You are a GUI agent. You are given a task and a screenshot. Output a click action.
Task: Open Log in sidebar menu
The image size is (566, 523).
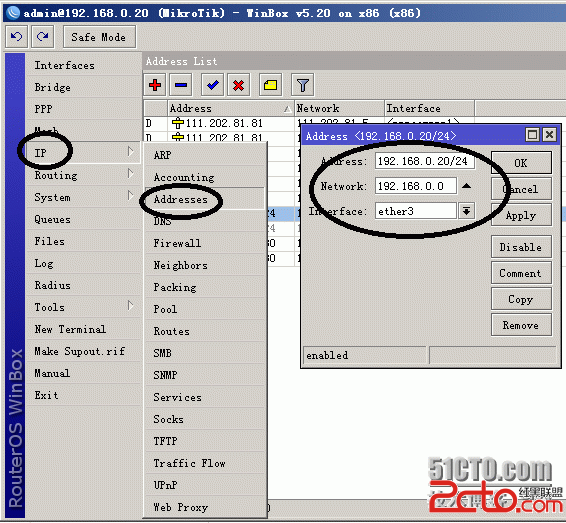[83, 263]
